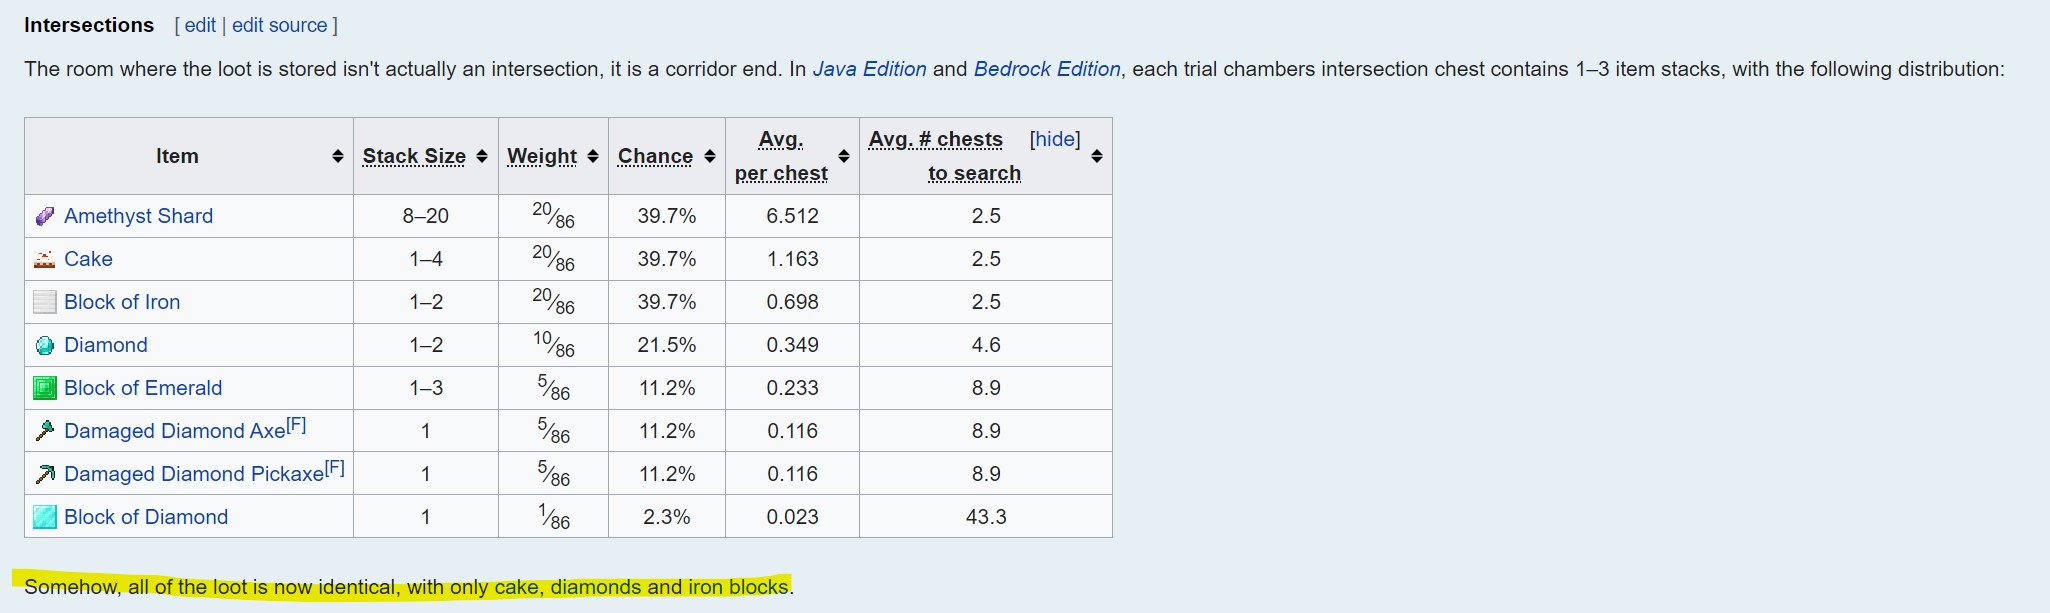
Task: Open the Block of Emerald page link
Action: [143, 388]
